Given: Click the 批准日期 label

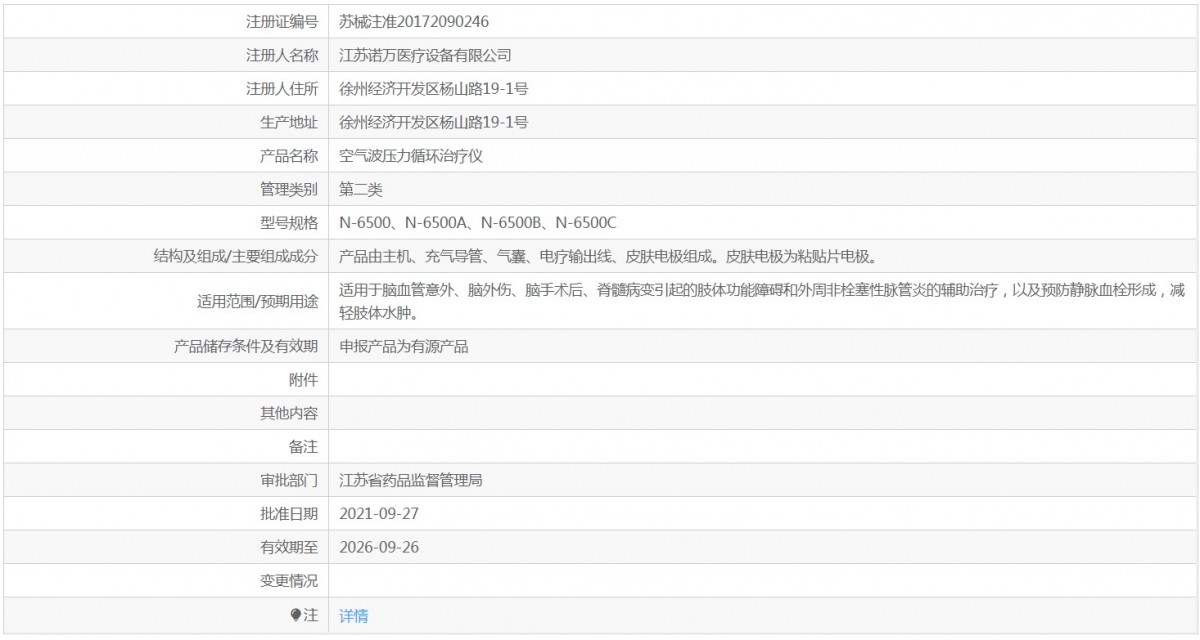Looking at the screenshot, I should point(289,514).
